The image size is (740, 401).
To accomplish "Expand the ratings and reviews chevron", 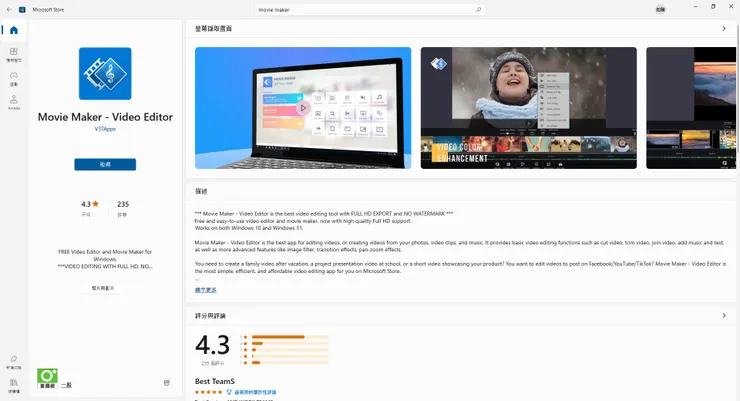I will click(x=724, y=316).
